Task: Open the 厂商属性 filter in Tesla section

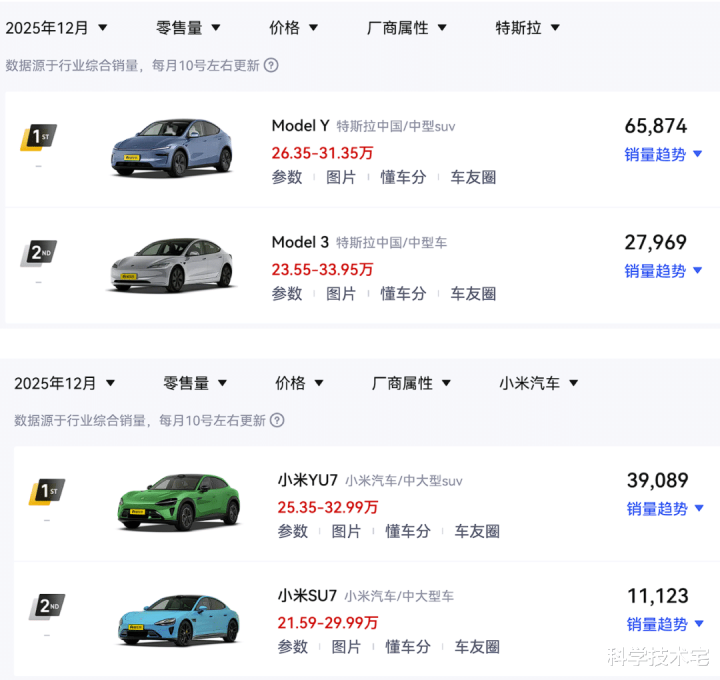Action: pyautogui.click(x=408, y=28)
